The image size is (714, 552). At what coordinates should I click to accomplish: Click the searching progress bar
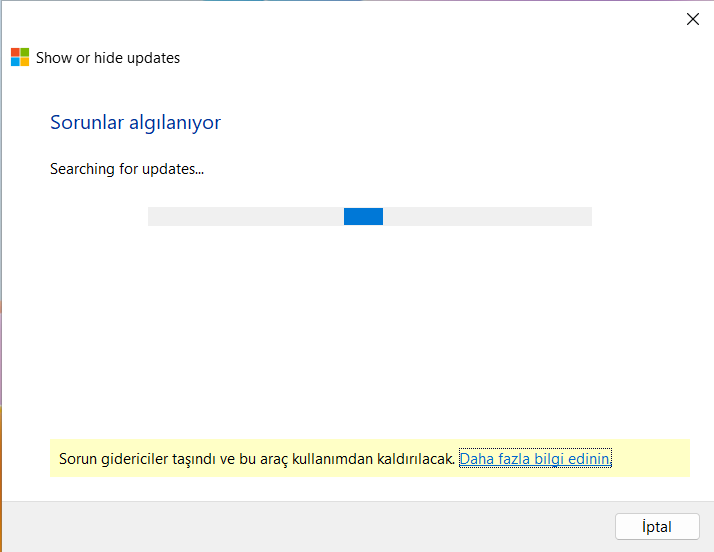click(370, 216)
